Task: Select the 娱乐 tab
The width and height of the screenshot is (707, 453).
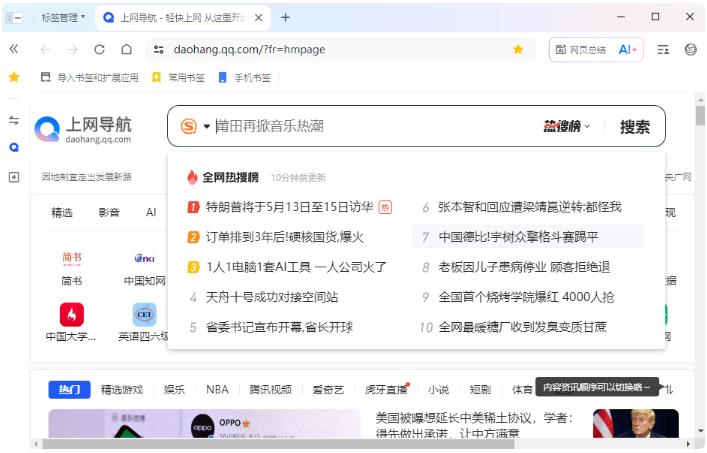Action: pyautogui.click(x=174, y=390)
